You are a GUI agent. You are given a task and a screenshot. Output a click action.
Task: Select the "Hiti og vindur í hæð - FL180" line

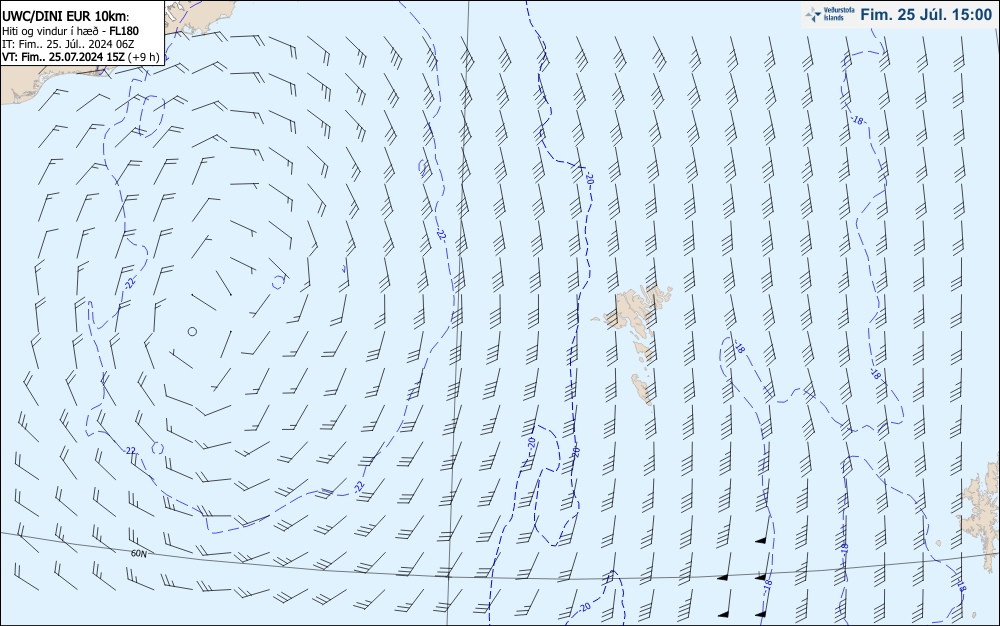71,31
